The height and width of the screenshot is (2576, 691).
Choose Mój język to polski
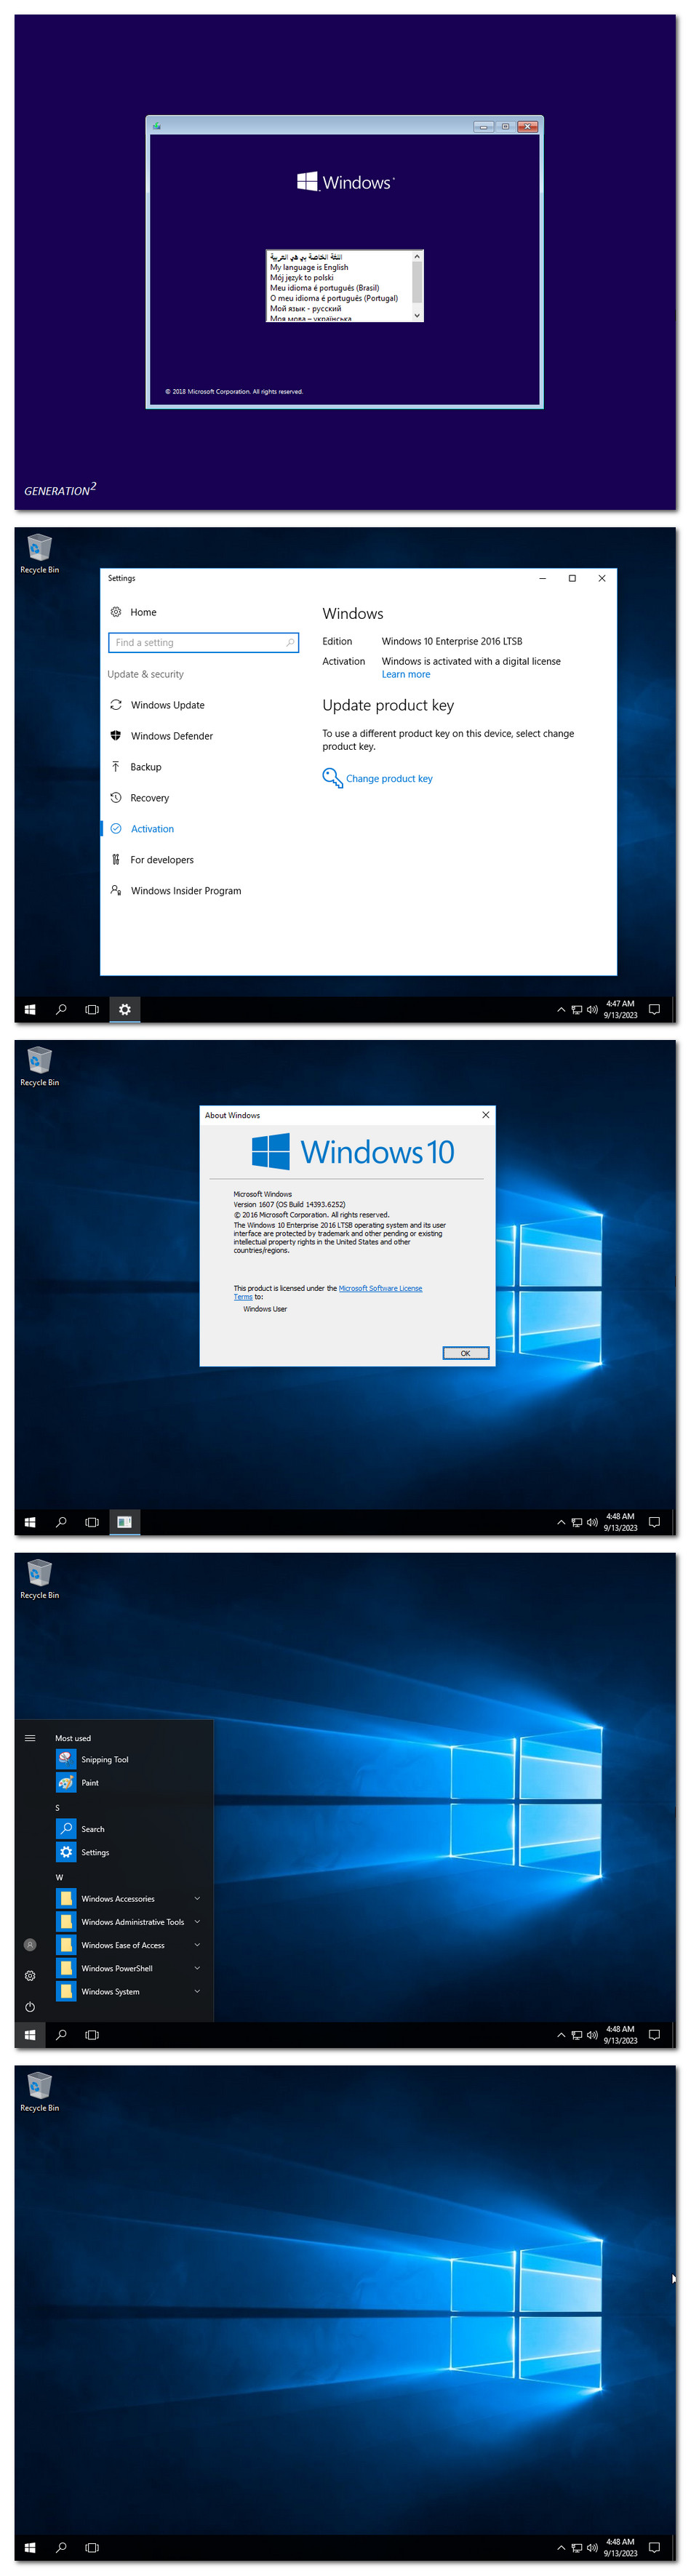pyautogui.click(x=302, y=278)
